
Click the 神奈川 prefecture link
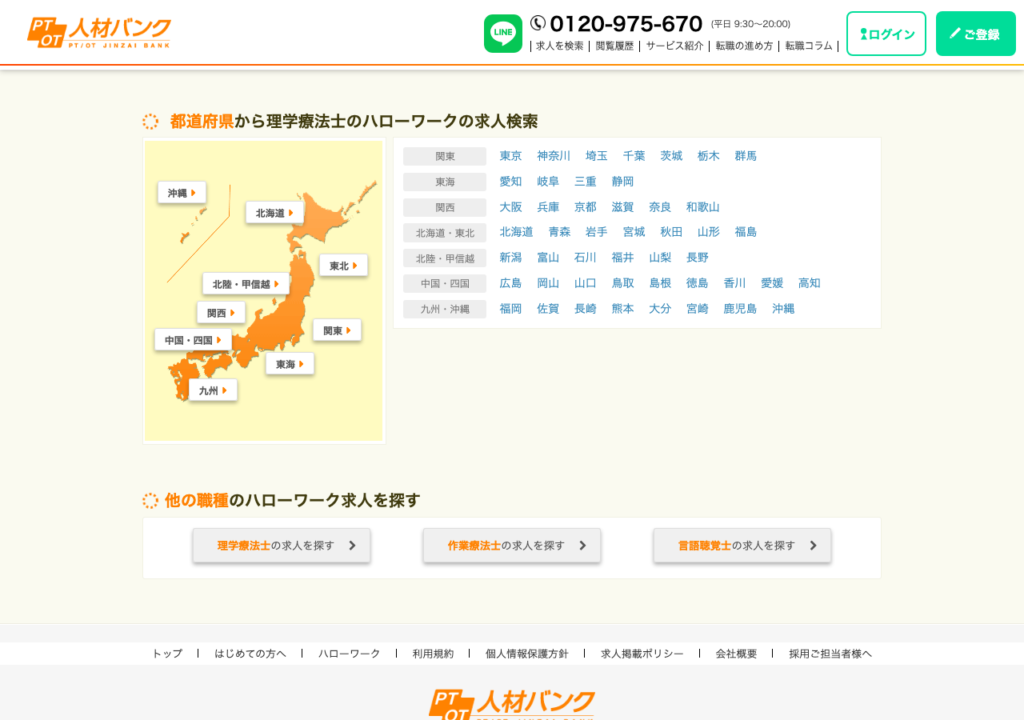(x=553, y=155)
